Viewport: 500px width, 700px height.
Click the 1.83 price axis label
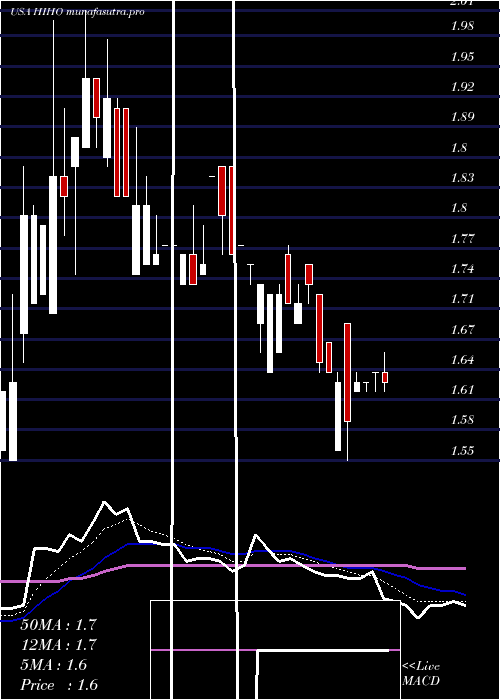coord(462,178)
